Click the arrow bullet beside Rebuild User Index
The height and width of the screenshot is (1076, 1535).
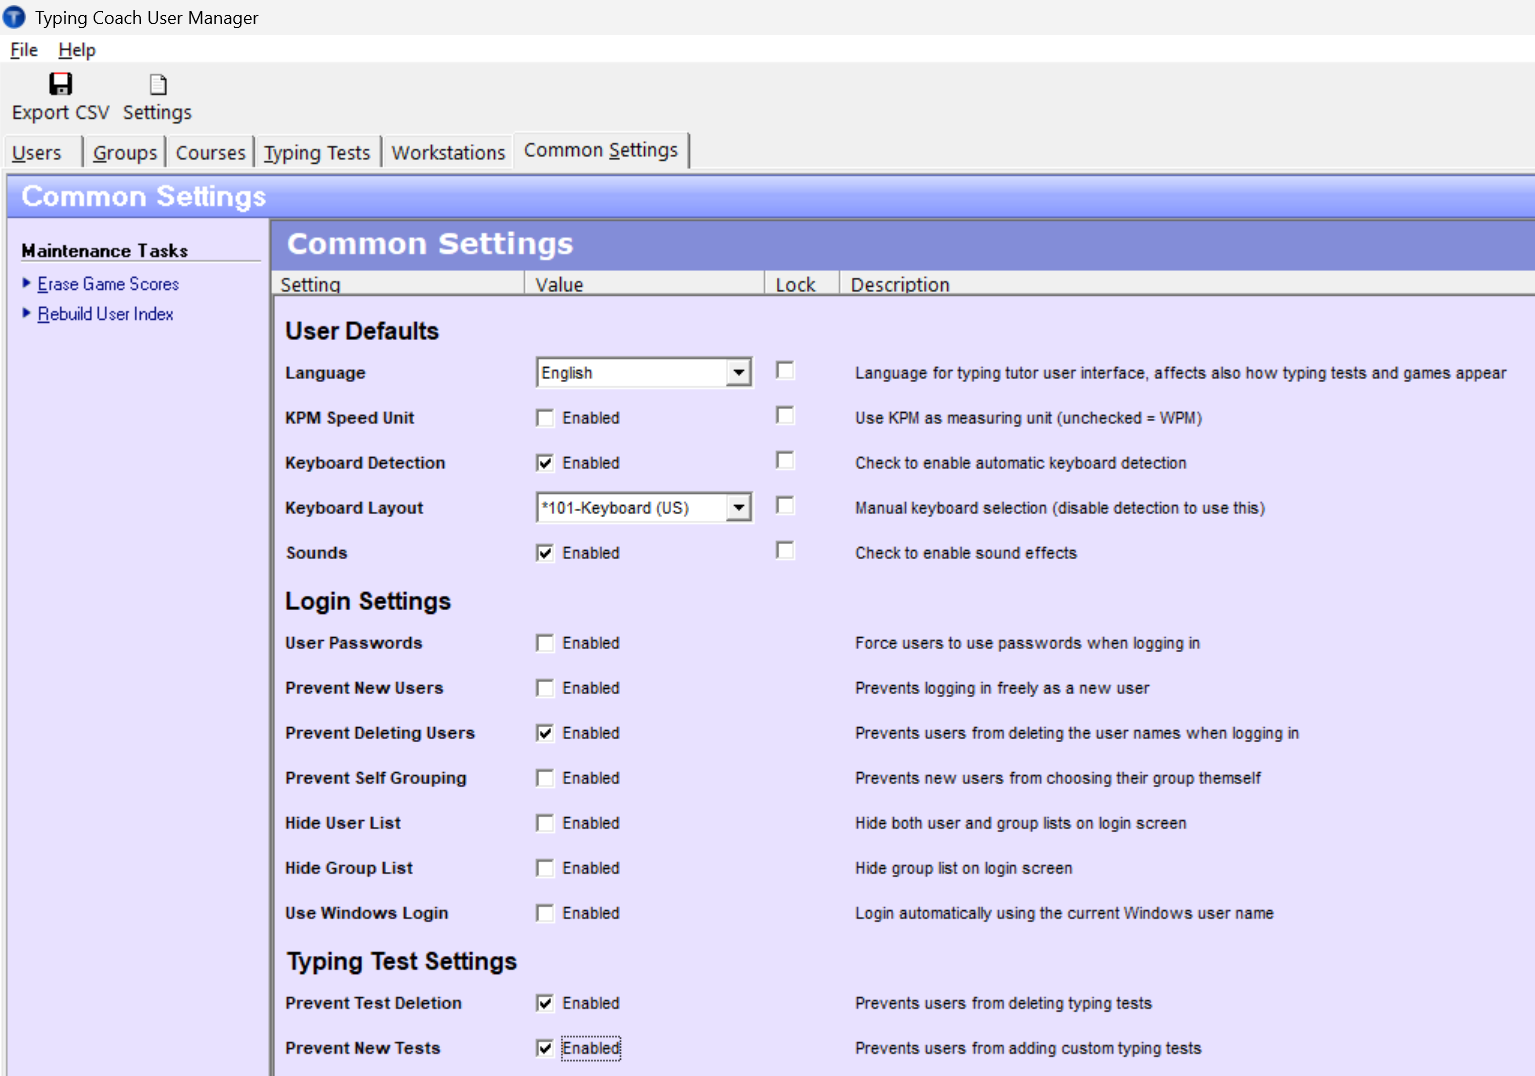pos(27,313)
